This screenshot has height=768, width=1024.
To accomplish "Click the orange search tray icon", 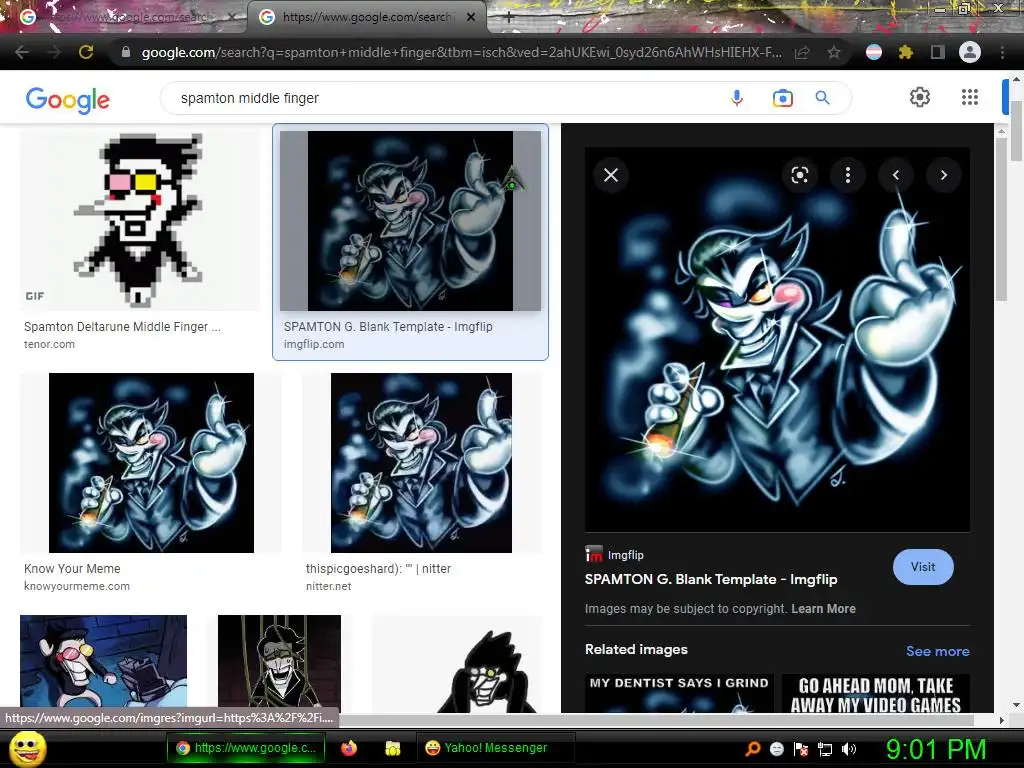I will click(x=752, y=749).
